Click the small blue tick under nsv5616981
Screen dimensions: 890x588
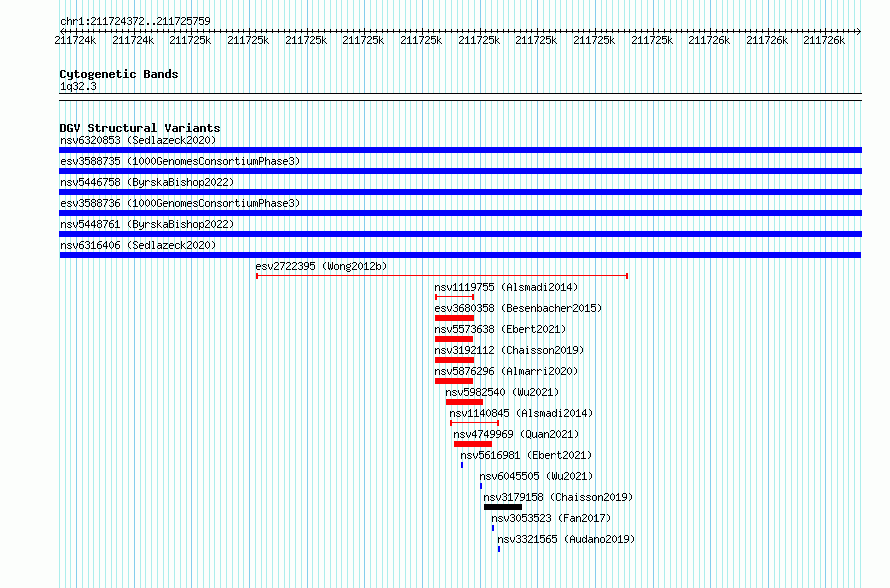click(462, 465)
